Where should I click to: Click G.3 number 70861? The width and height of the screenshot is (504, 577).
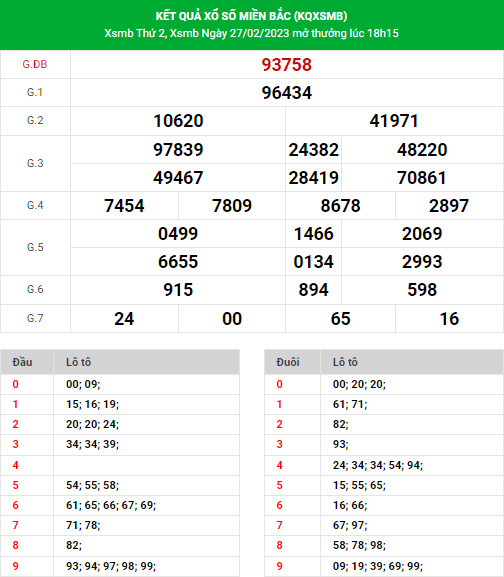click(422, 178)
